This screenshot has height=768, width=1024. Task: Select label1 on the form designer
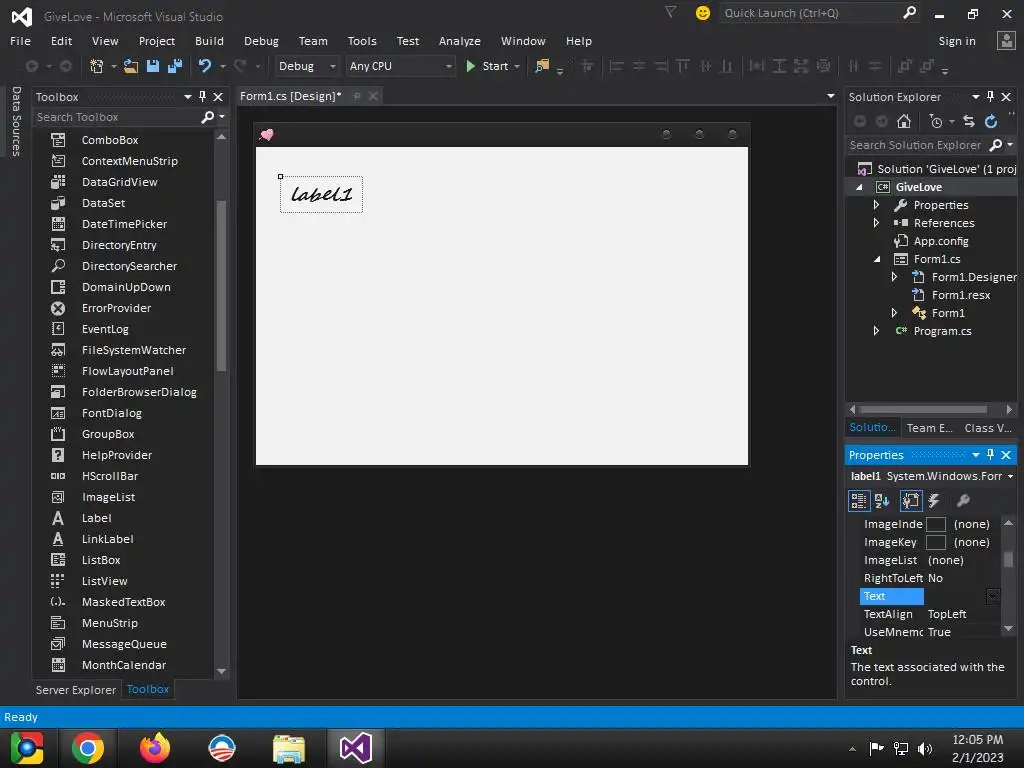point(321,195)
